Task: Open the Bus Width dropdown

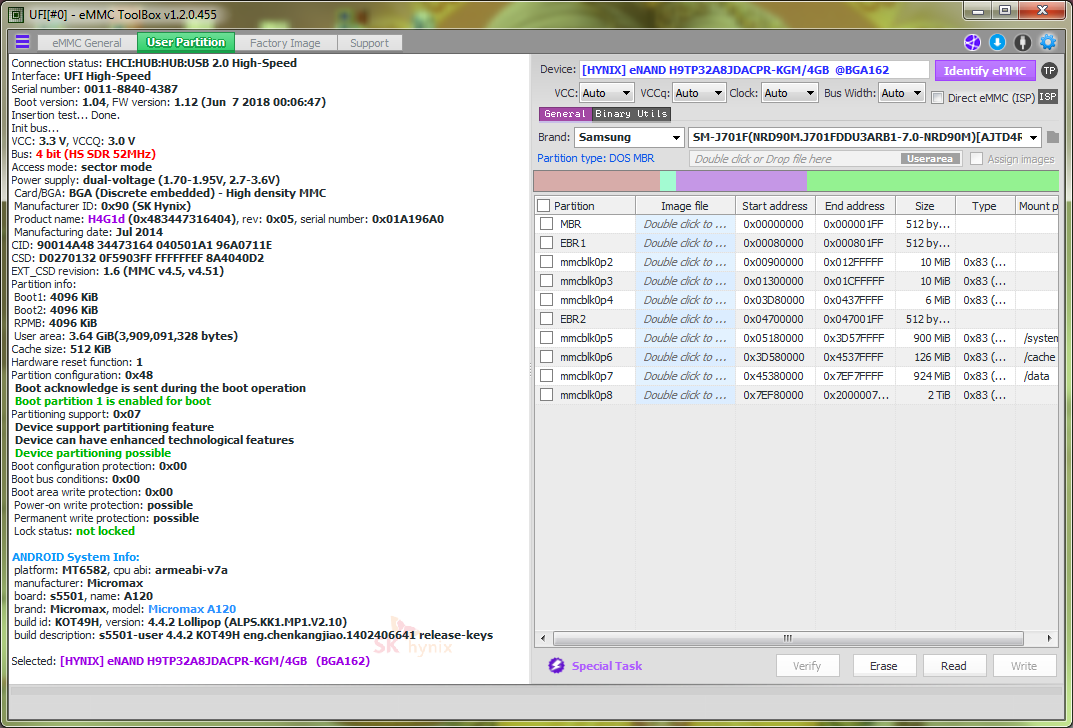Action: click(x=902, y=93)
